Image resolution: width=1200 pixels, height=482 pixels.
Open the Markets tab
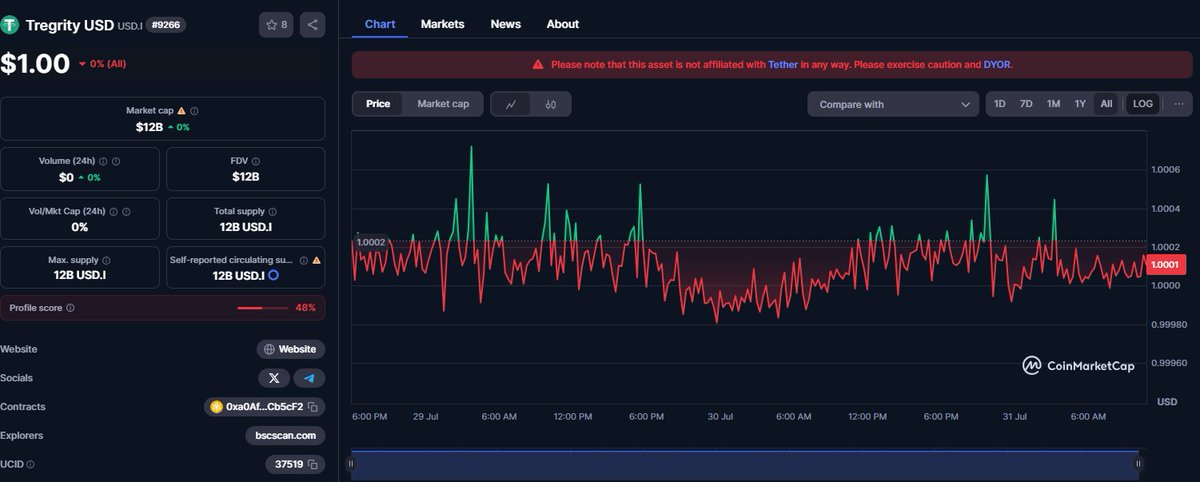(442, 24)
